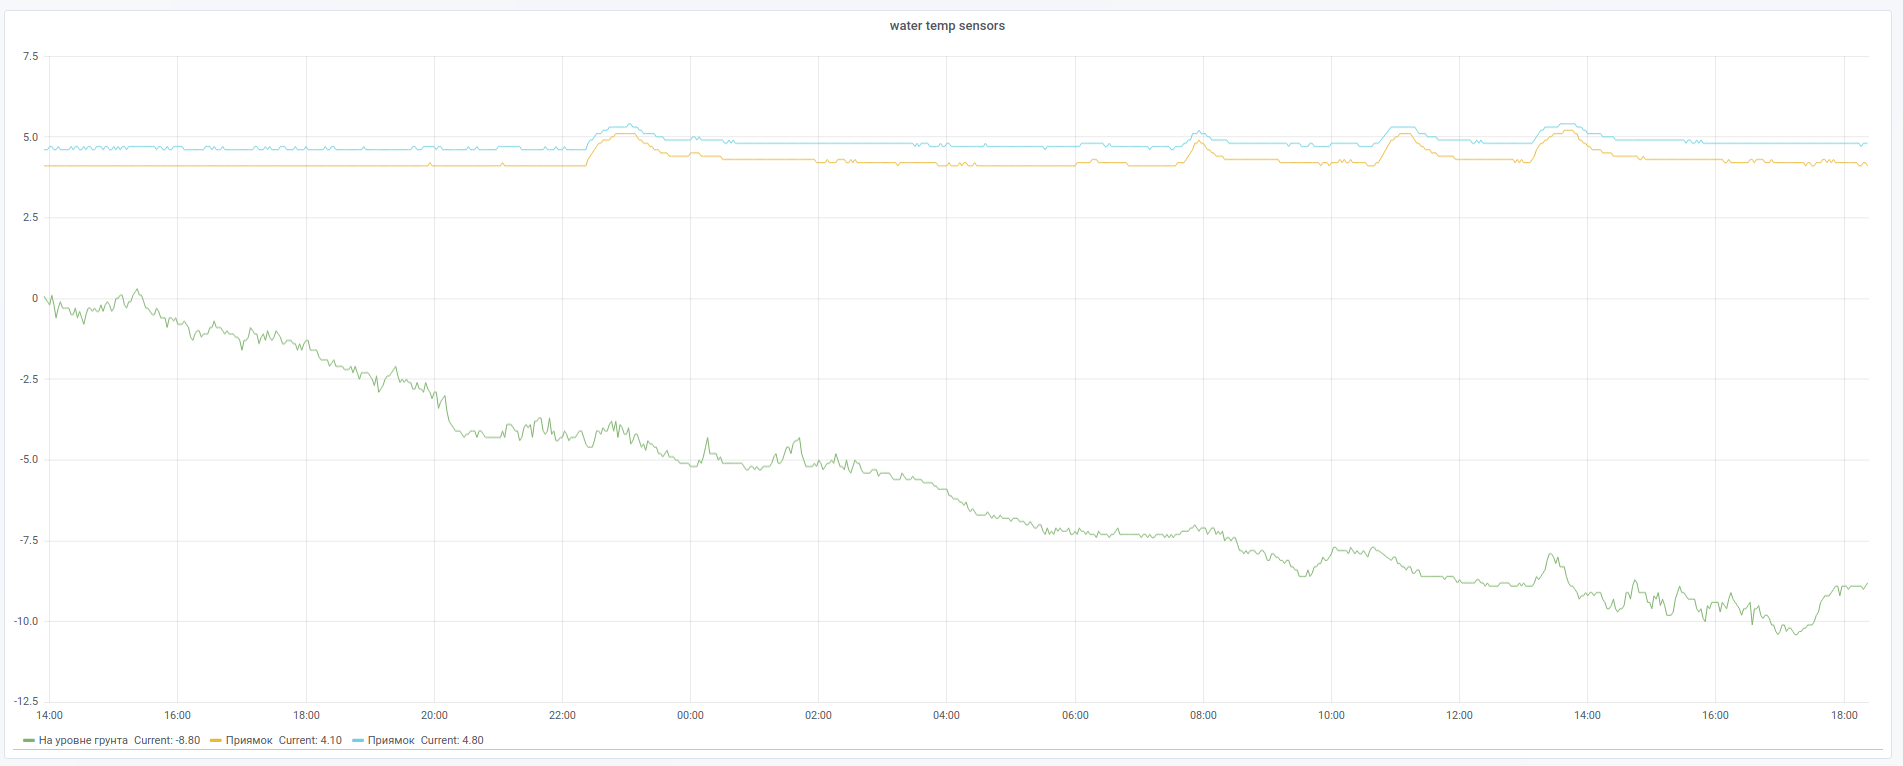Toggle the orange 'Приямок' series label
This screenshot has width=1903, height=766.
249,741
